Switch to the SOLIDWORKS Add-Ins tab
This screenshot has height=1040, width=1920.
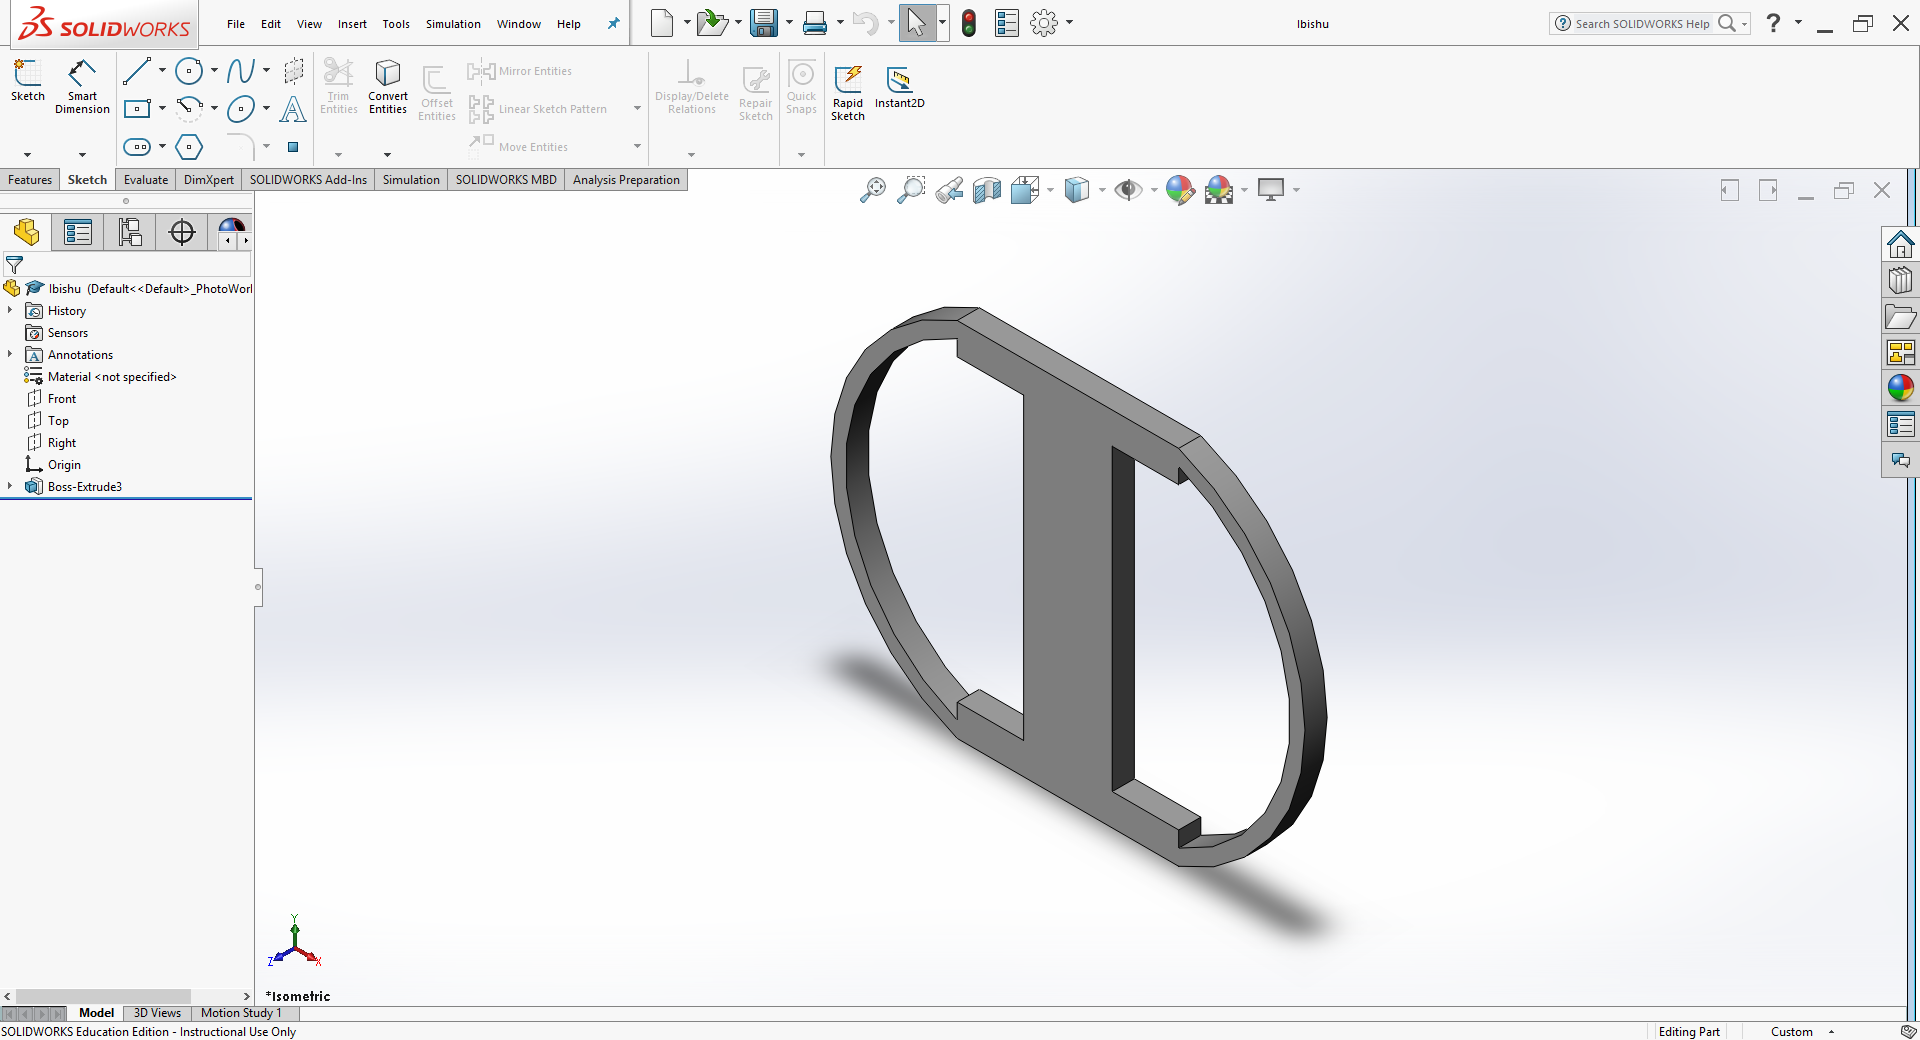[x=308, y=180]
